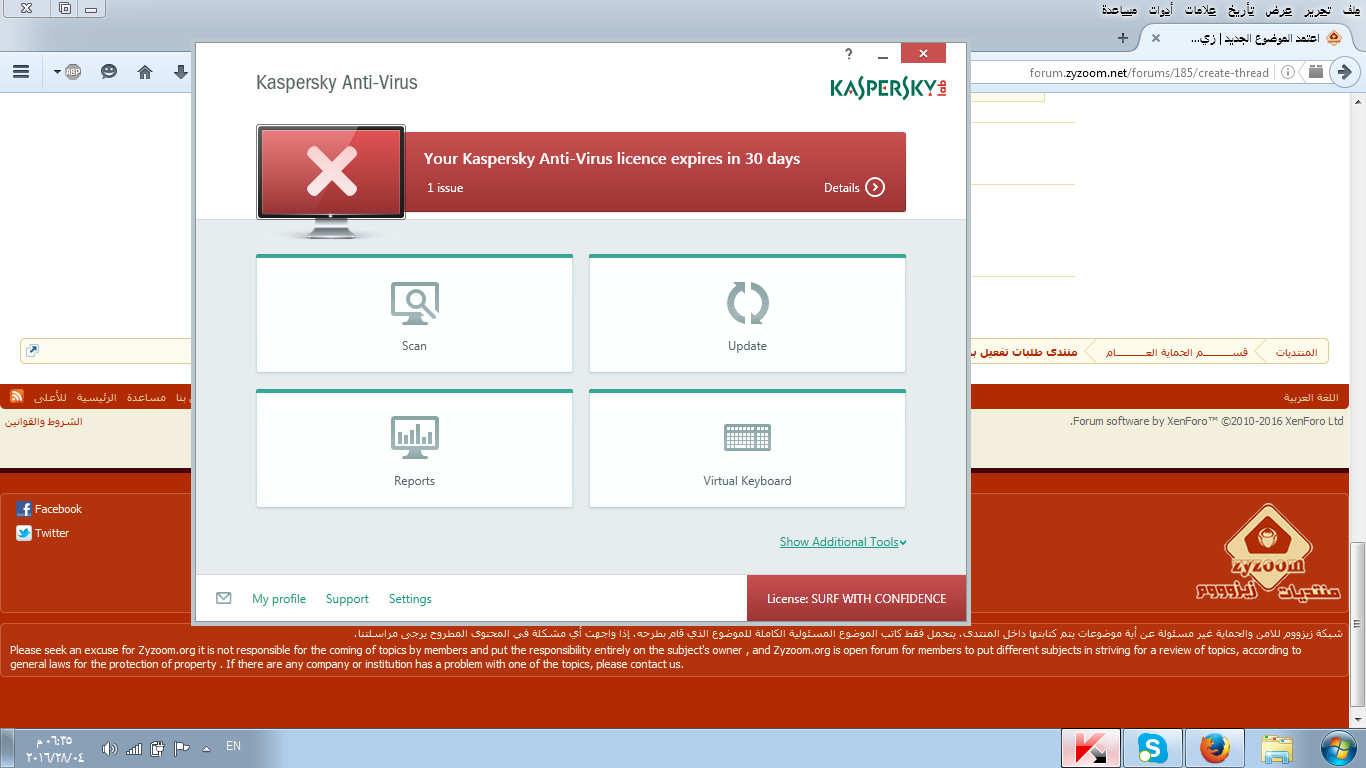This screenshot has height=768, width=1366.
Task: Click the Action Center flag tray icon
Action: click(182, 748)
